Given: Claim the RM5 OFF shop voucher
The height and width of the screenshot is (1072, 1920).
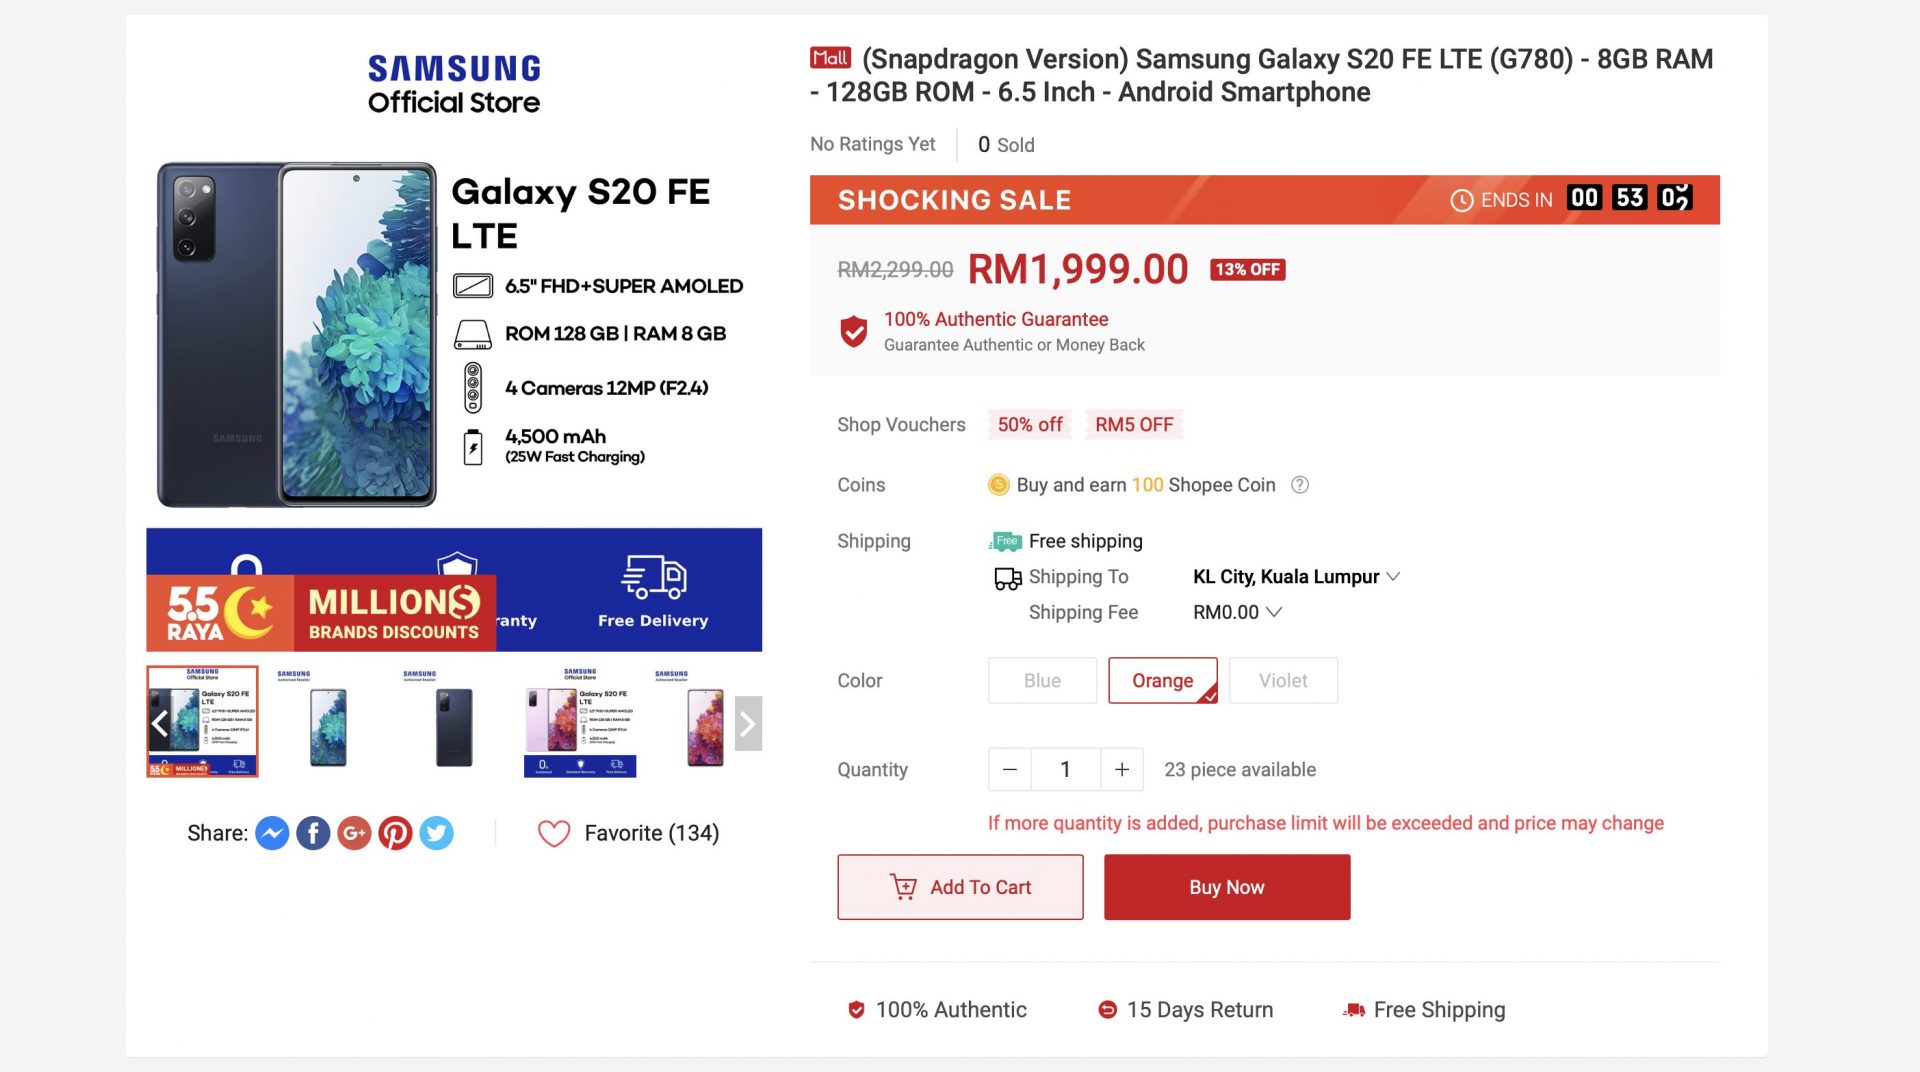Looking at the screenshot, I should coord(1134,425).
